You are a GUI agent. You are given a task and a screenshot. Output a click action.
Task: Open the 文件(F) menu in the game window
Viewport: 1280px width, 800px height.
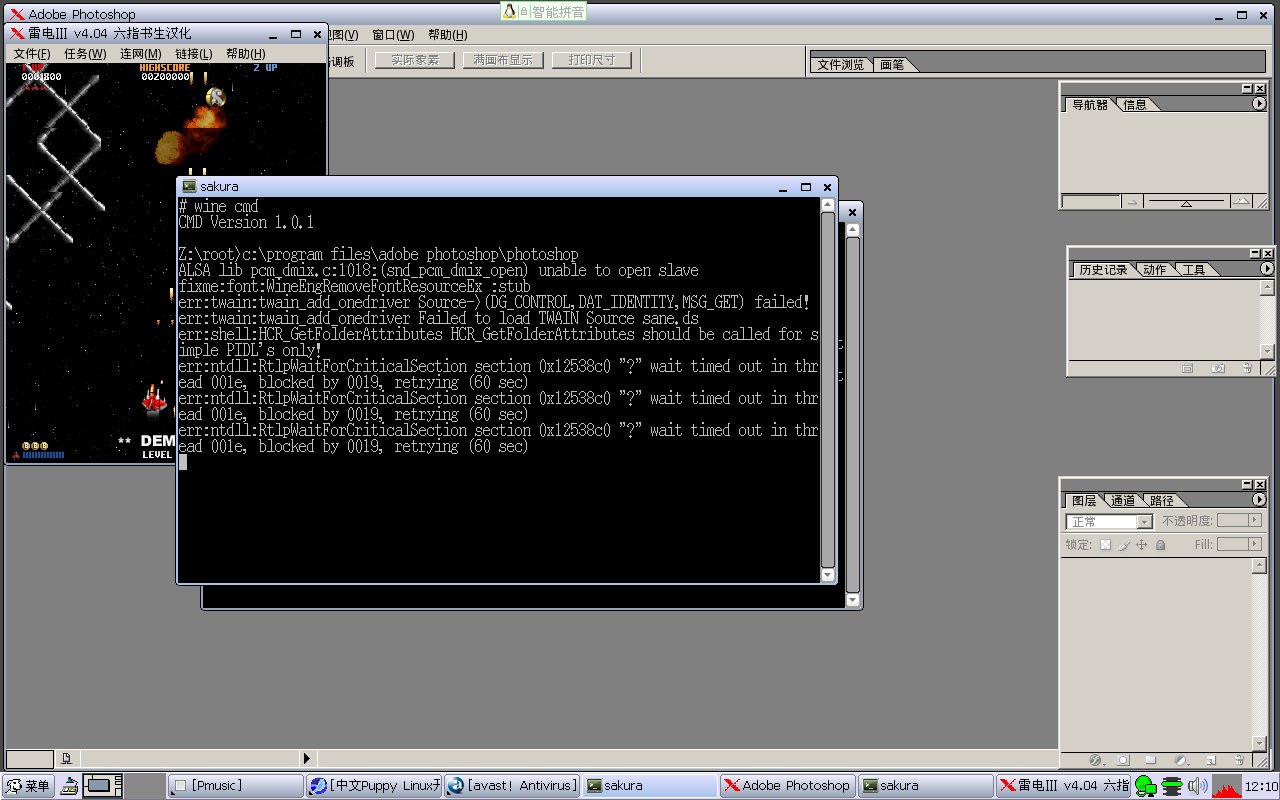(32, 54)
